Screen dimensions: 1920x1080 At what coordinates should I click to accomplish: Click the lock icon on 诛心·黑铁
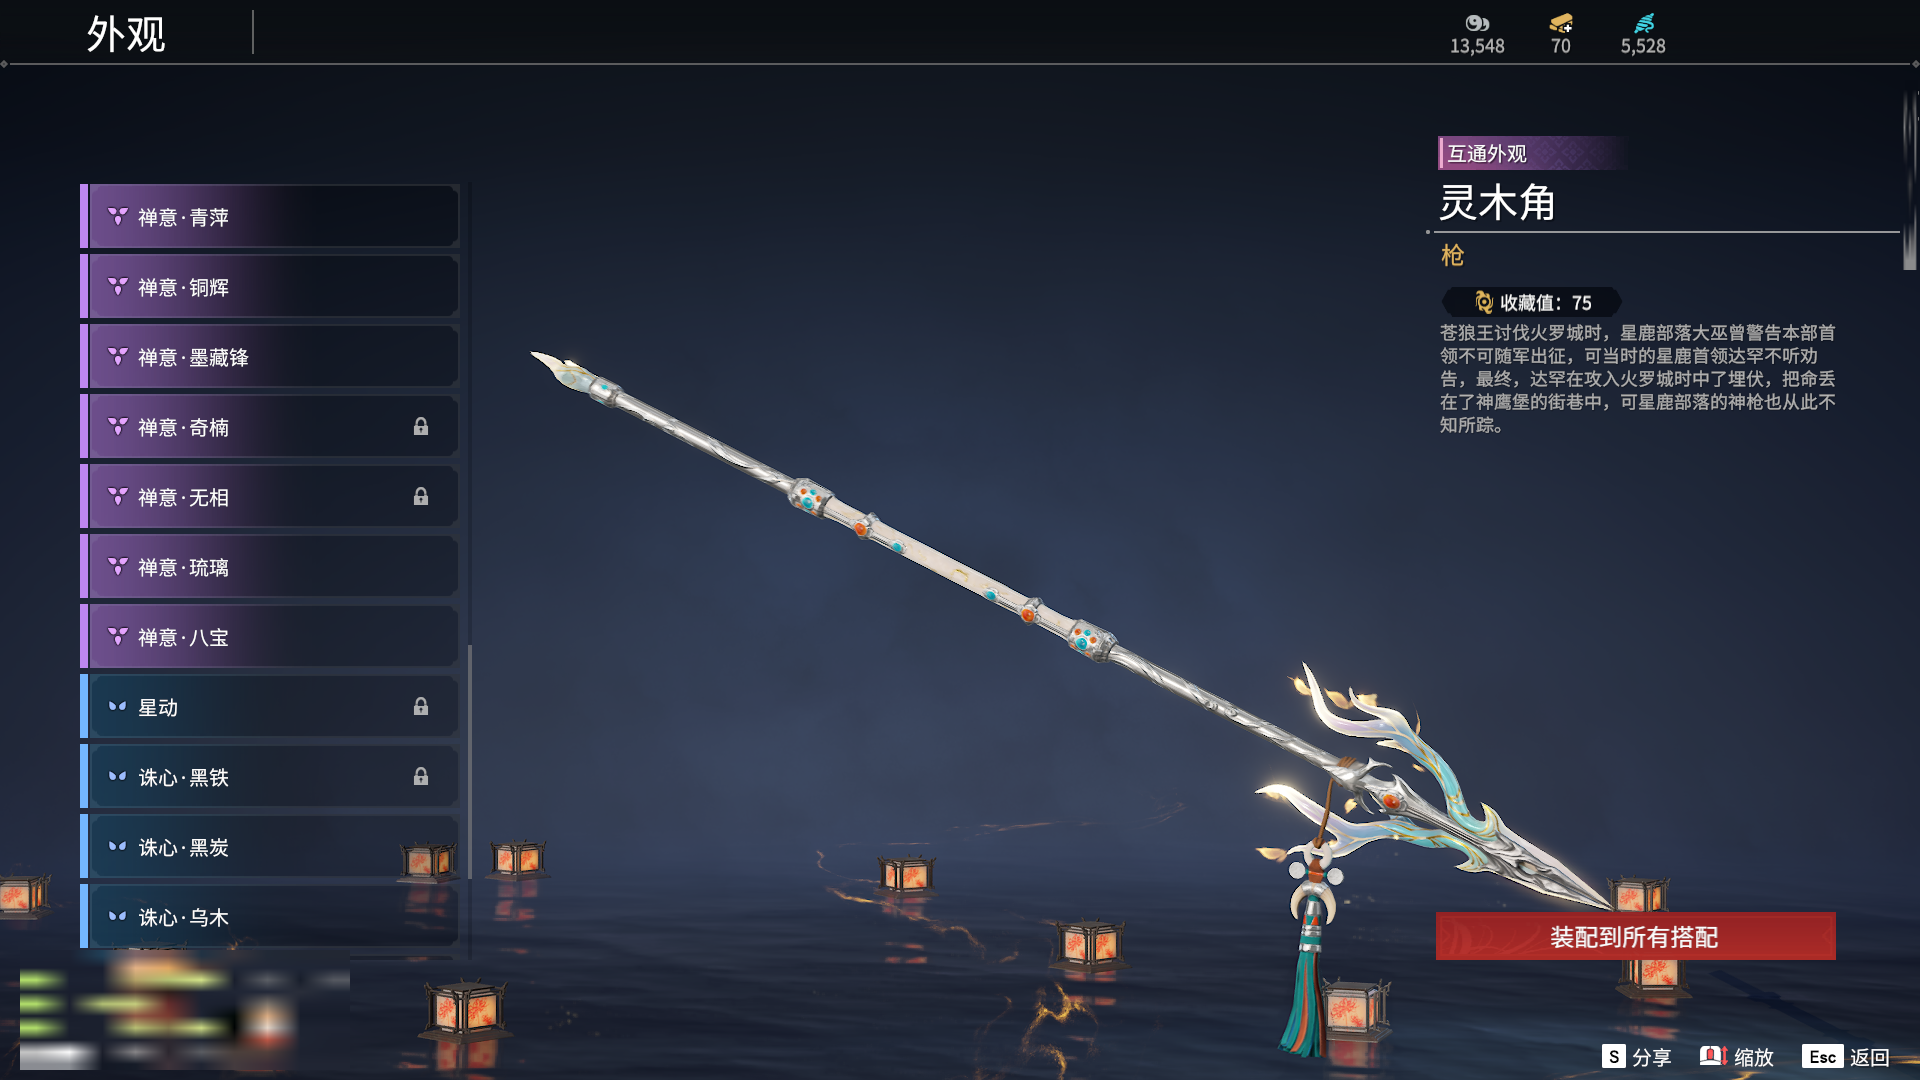tap(421, 777)
